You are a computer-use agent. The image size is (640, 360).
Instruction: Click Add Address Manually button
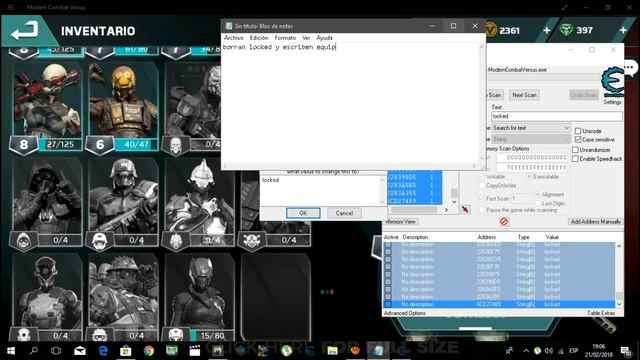click(x=596, y=222)
